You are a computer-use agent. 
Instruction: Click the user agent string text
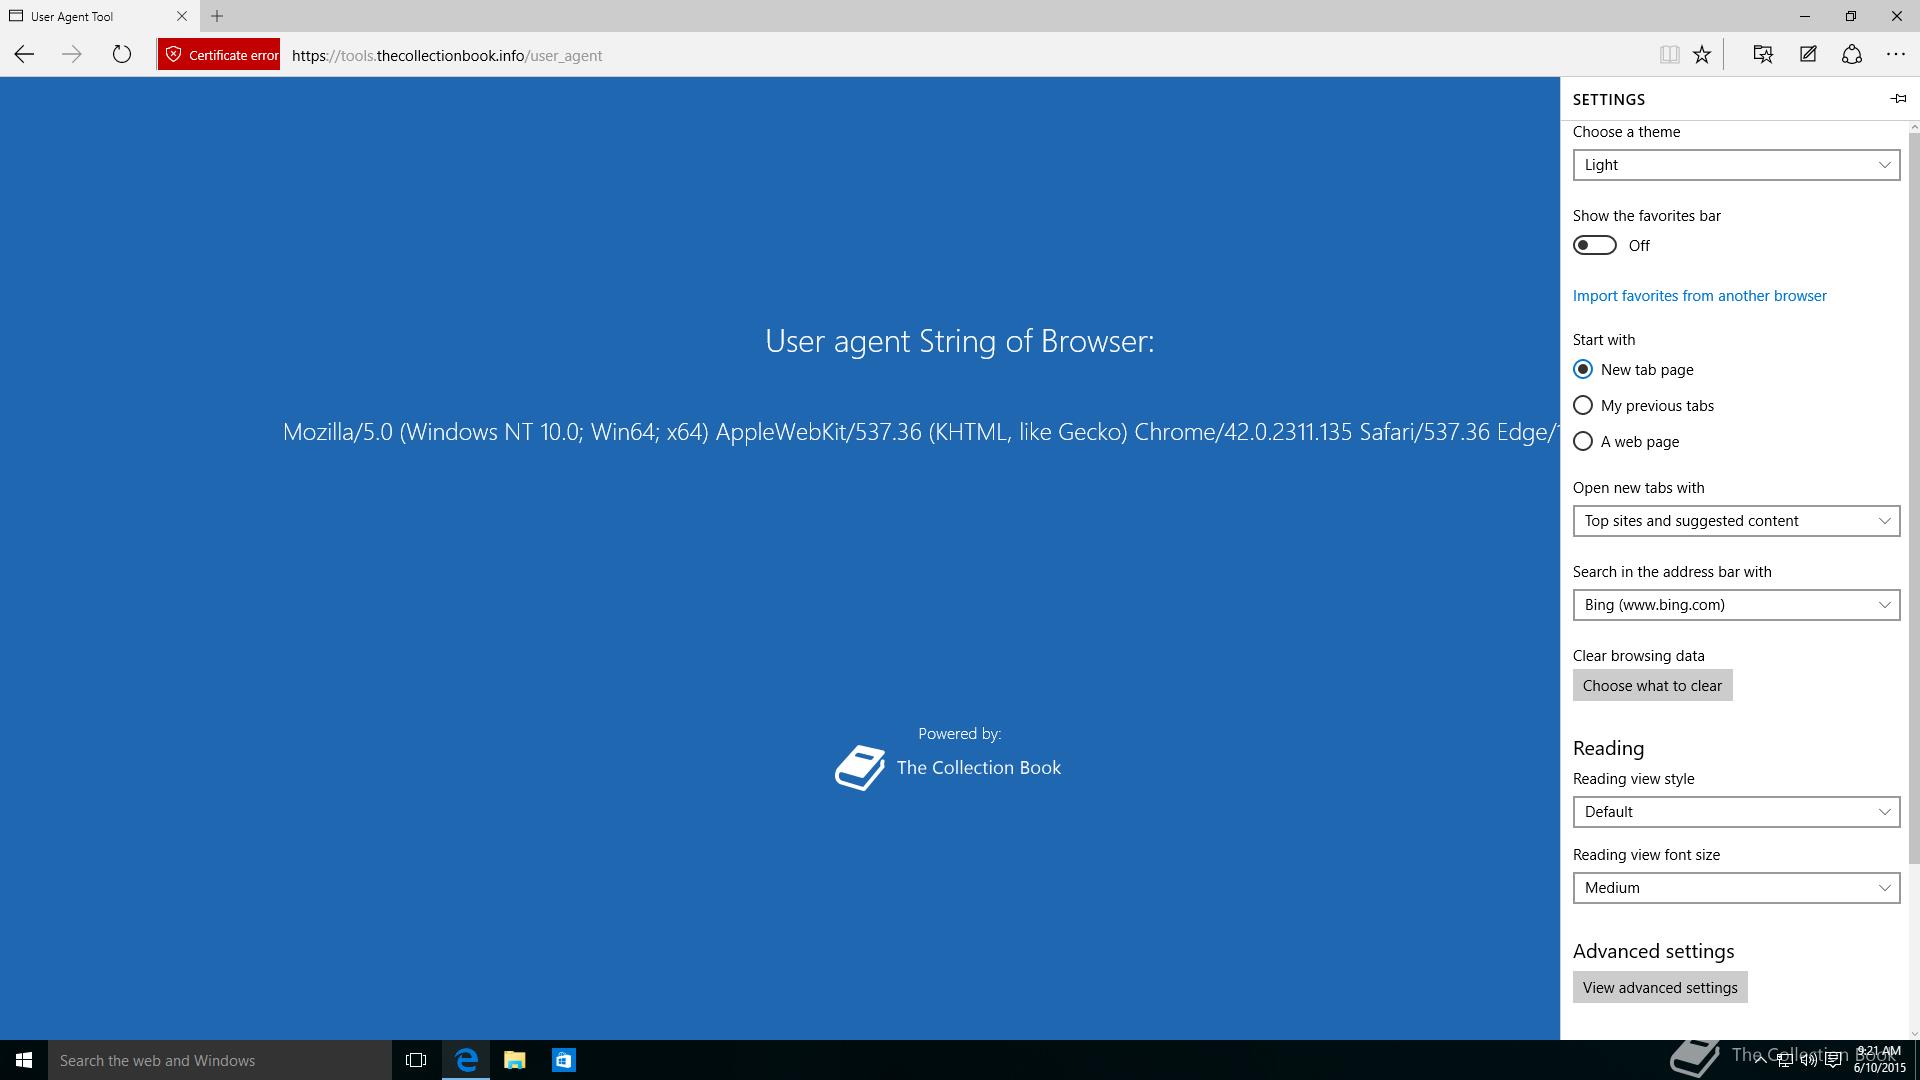(921, 432)
